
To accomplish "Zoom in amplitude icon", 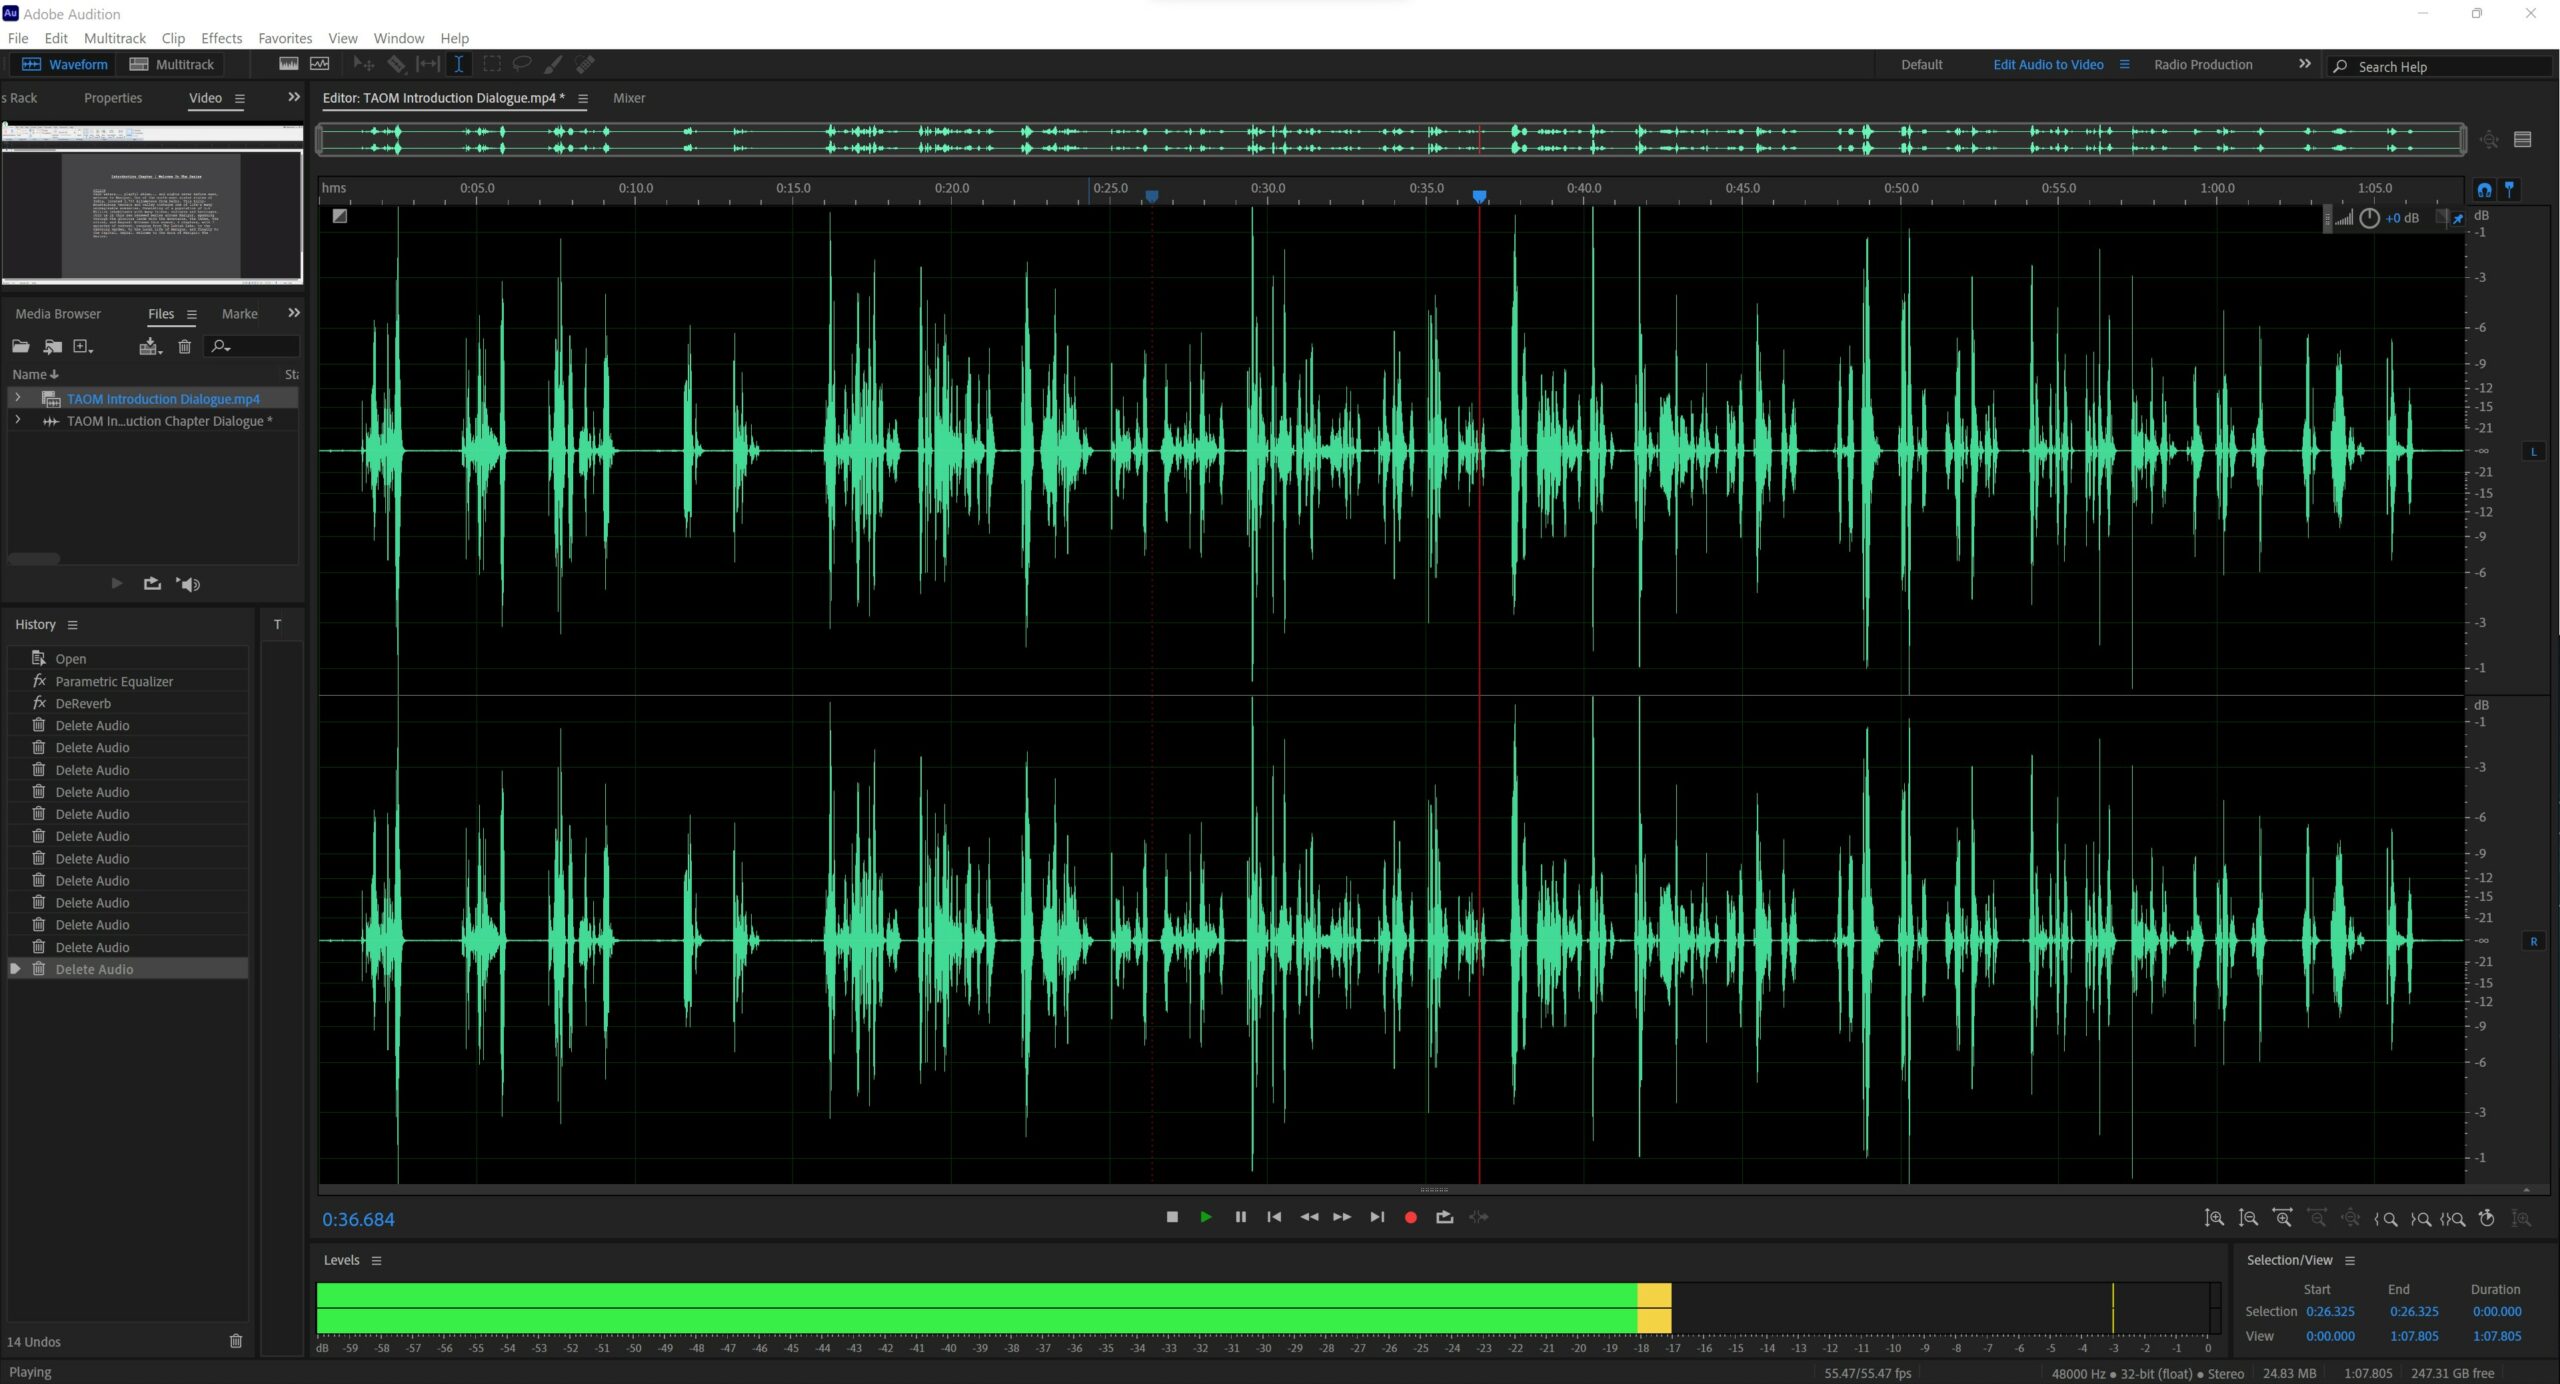I will pos(2214,1218).
